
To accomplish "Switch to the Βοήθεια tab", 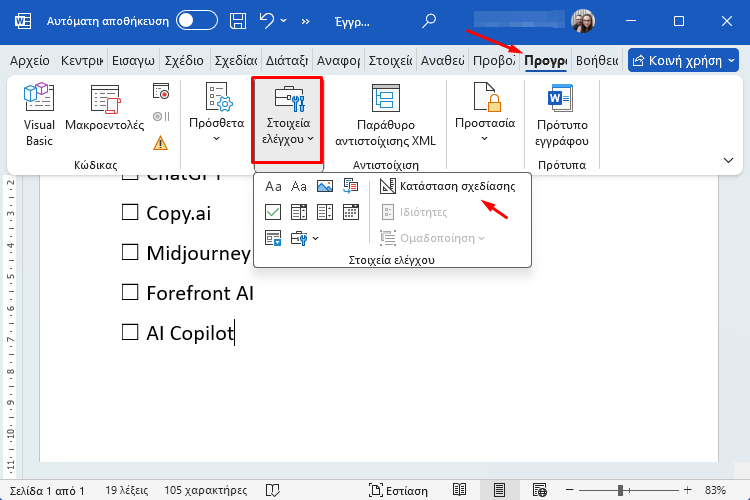I will click(597, 61).
